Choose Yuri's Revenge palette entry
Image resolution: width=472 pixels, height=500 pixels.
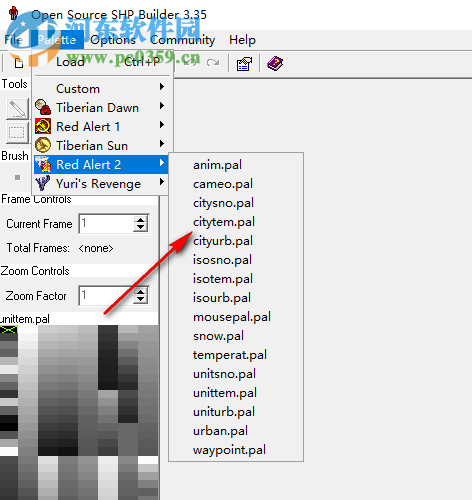tap(101, 184)
